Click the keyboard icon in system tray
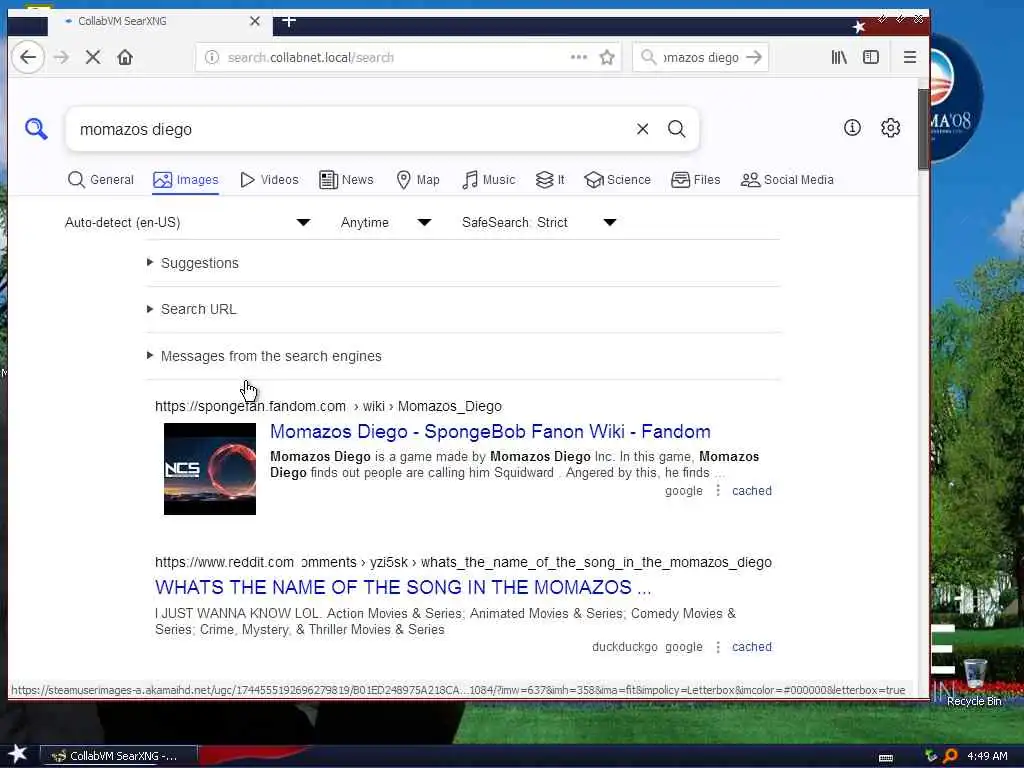The width and height of the screenshot is (1024, 768). tap(886, 758)
